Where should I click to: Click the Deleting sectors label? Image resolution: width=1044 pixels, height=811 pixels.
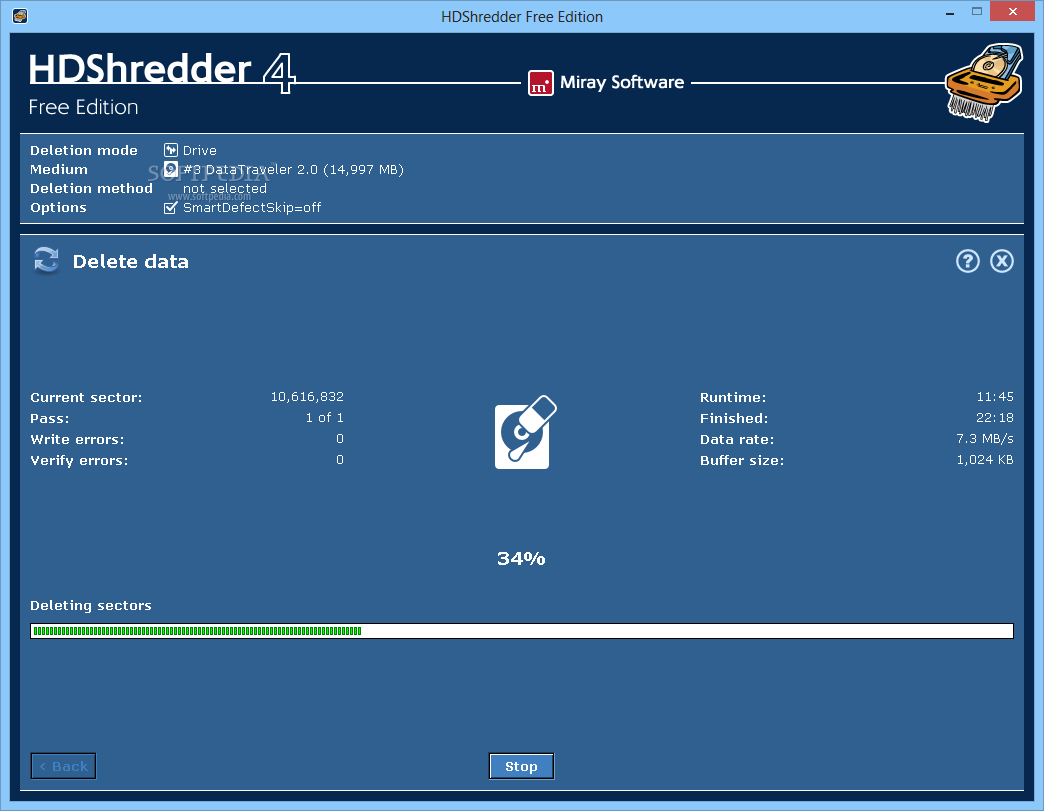click(x=91, y=605)
